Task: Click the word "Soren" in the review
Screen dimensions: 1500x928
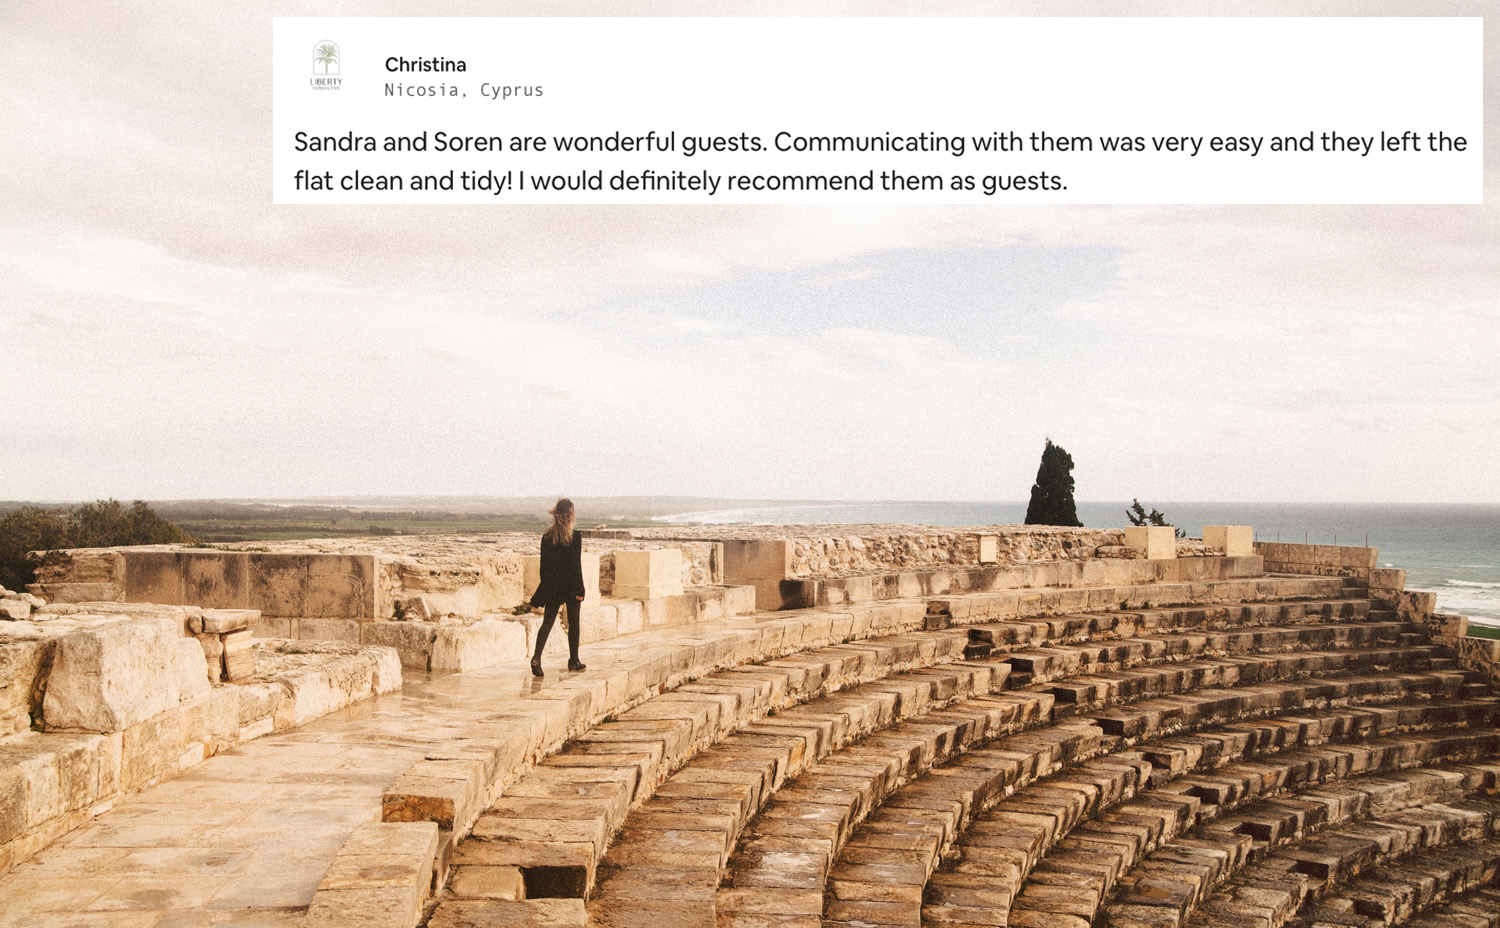Action: coord(467,142)
